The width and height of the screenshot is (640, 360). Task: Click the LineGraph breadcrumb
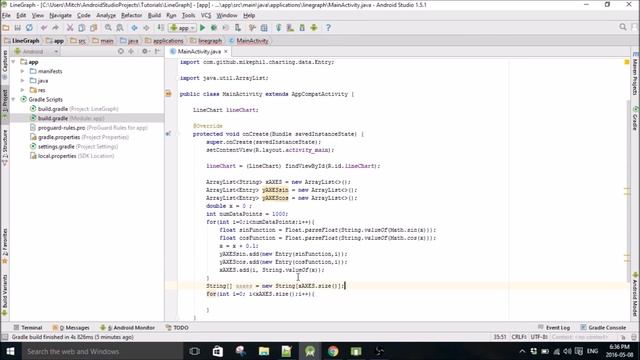point(22,41)
